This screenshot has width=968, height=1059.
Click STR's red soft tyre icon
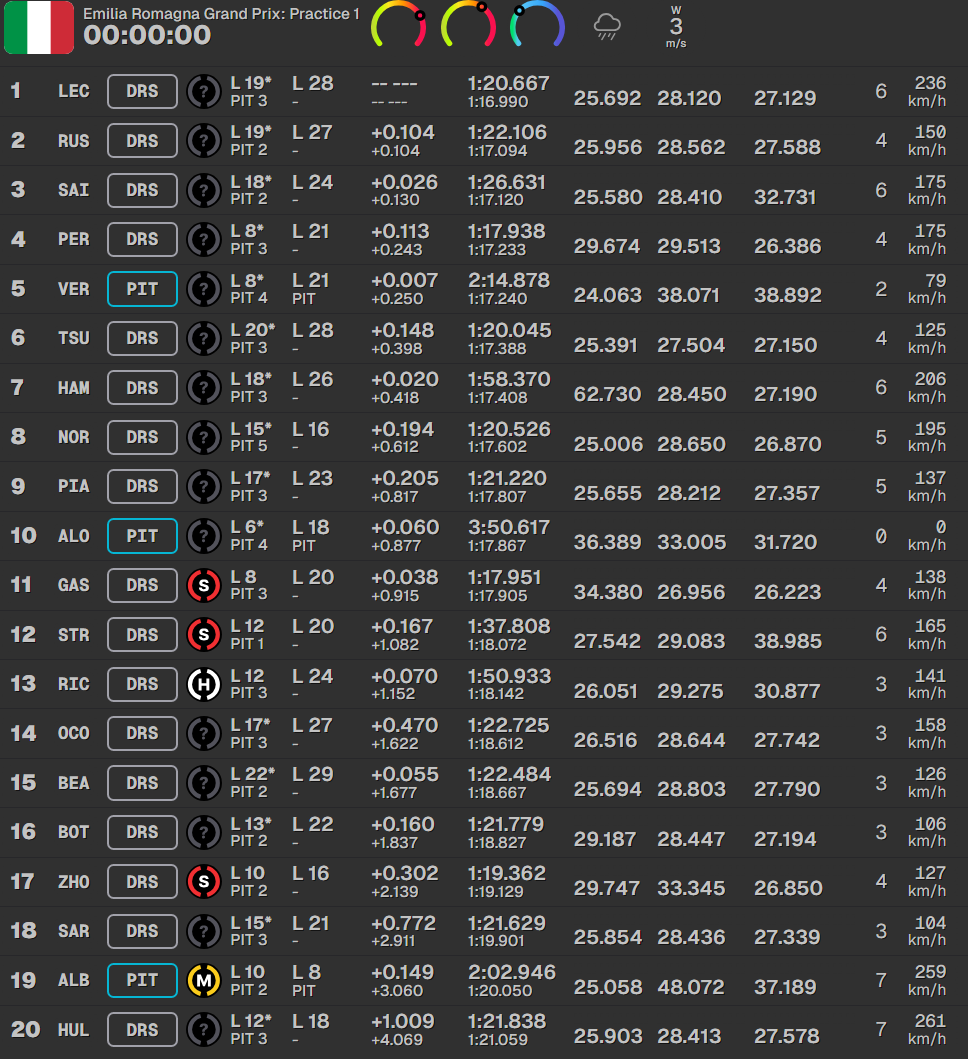click(204, 635)
